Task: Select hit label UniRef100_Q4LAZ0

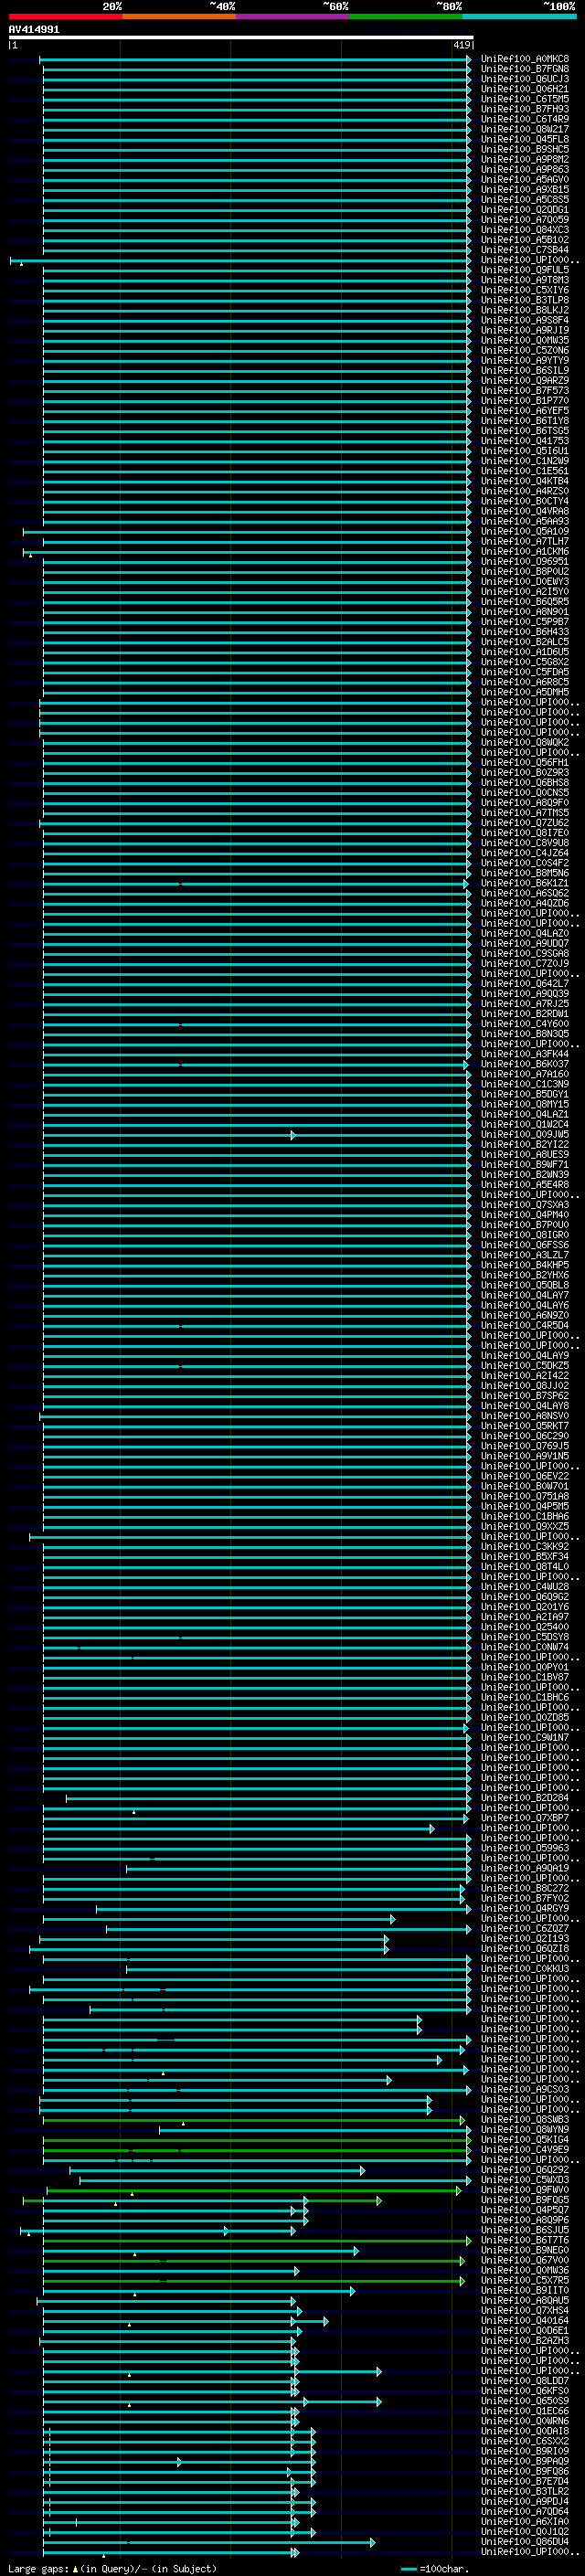Action: 524,934
